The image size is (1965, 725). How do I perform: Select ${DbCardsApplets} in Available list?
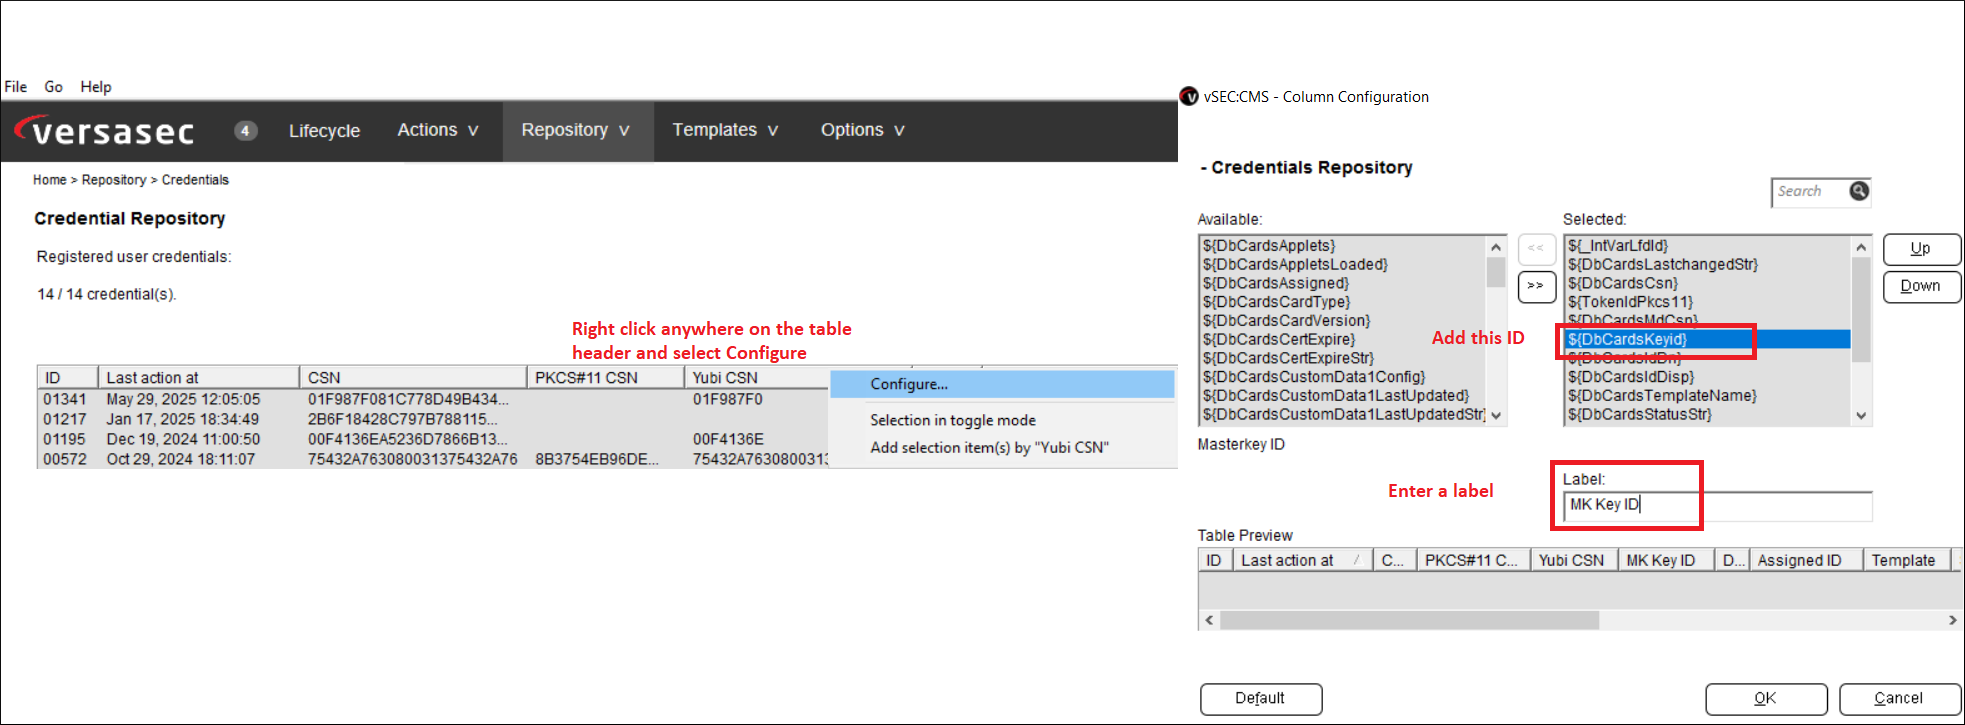point(1268,245)
